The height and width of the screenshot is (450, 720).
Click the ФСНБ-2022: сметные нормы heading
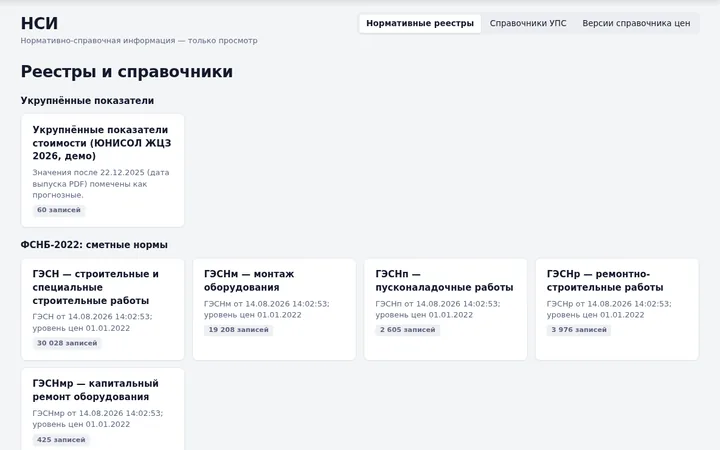pos(94,245)
